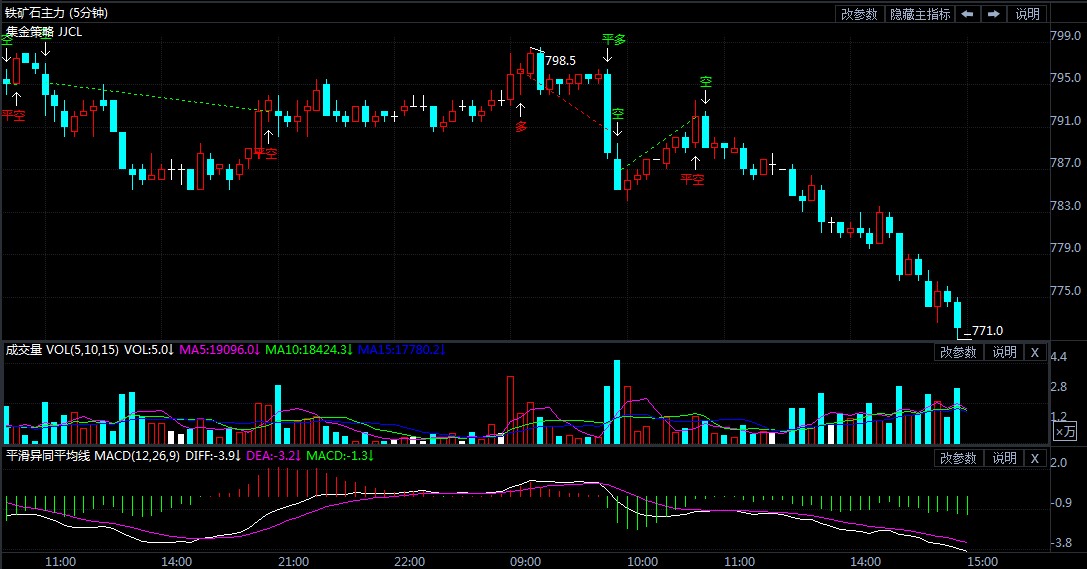Click the left arrow navigation icon
Viewport: 1087px width, 569px height.
(968, 14)
